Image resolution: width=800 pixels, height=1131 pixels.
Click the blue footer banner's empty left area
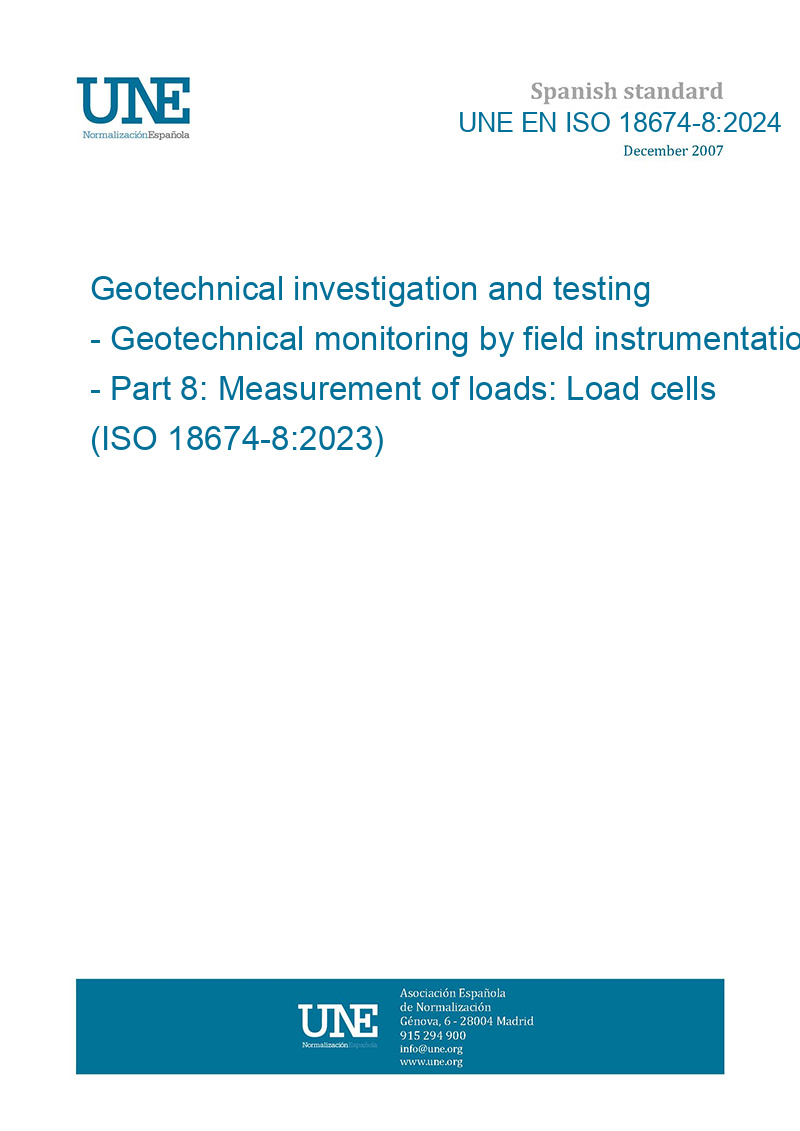click(x=184, y=1026)
